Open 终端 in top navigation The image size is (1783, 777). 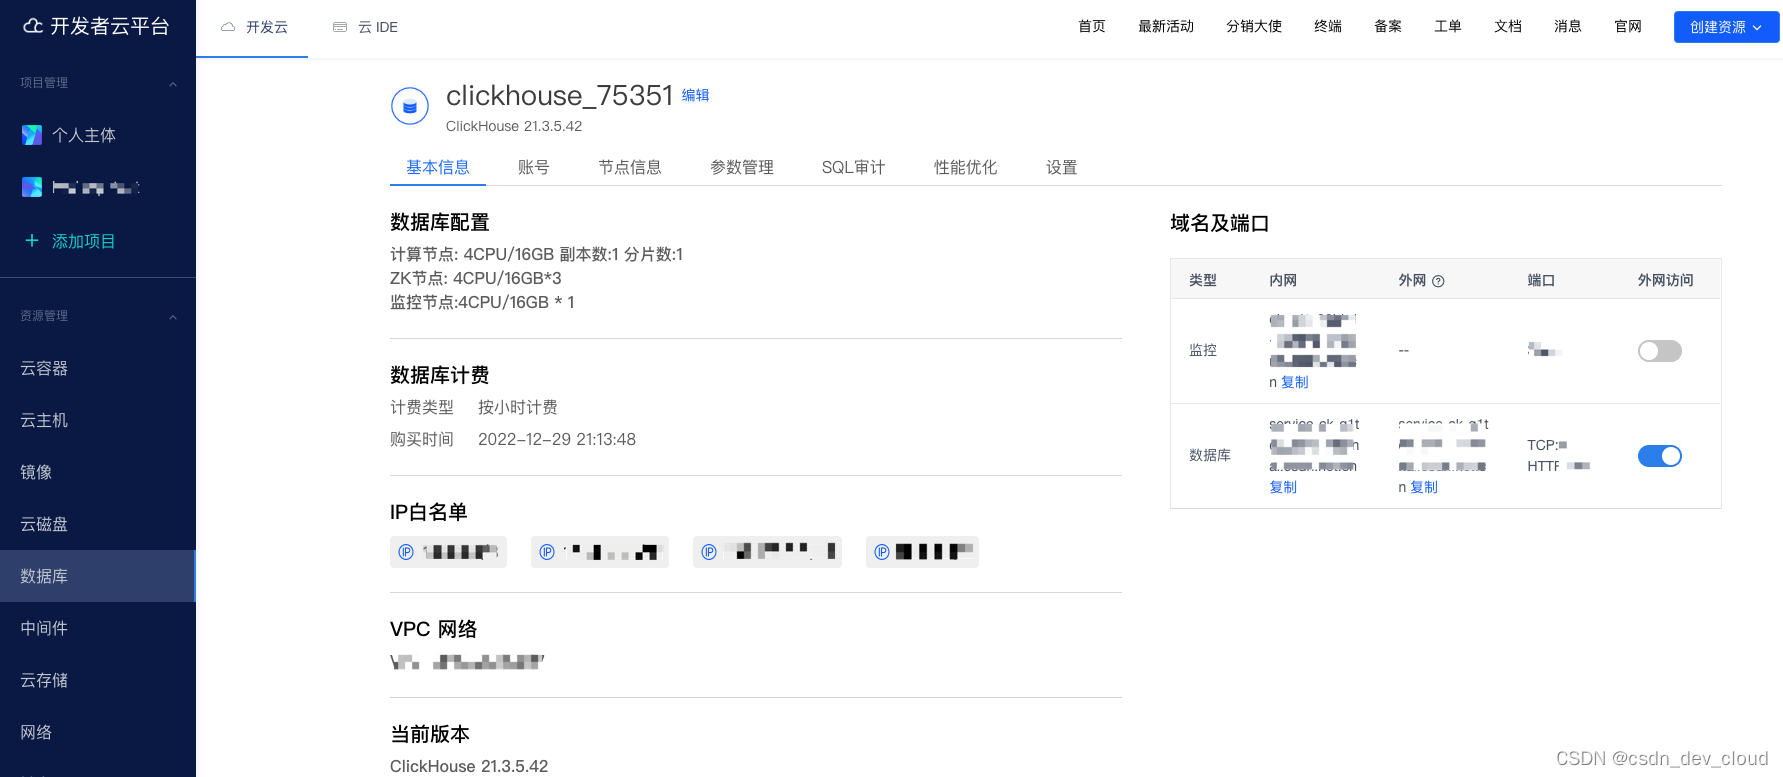[1328, 26]
